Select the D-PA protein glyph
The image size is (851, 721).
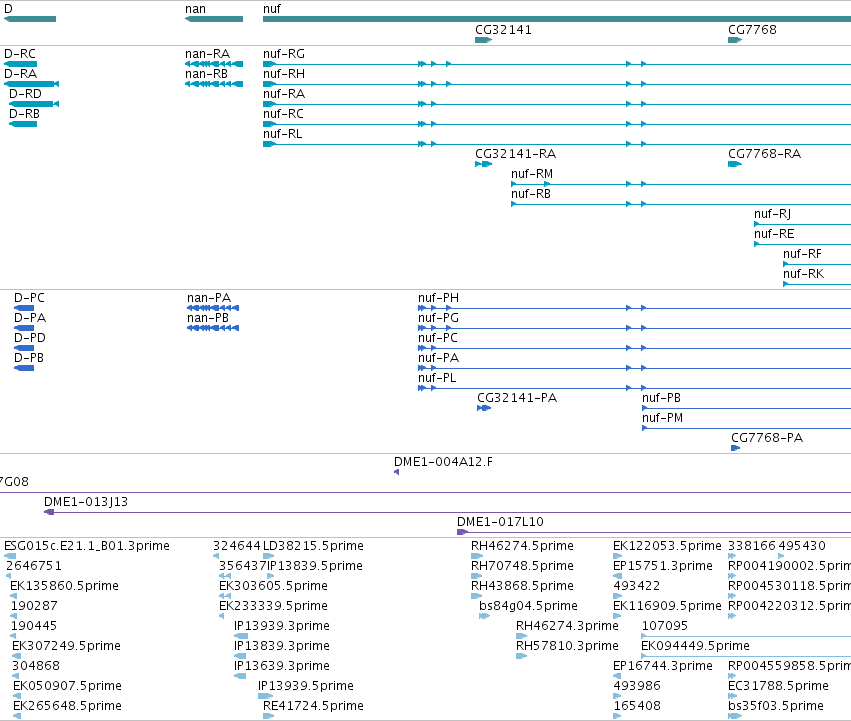click(x=24, y=328)
